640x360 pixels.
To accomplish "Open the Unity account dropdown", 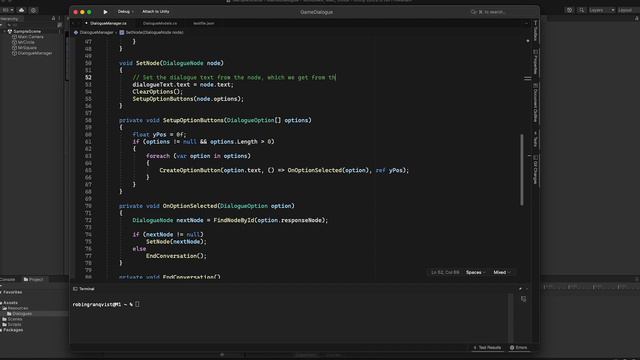I will pos(8,10).
